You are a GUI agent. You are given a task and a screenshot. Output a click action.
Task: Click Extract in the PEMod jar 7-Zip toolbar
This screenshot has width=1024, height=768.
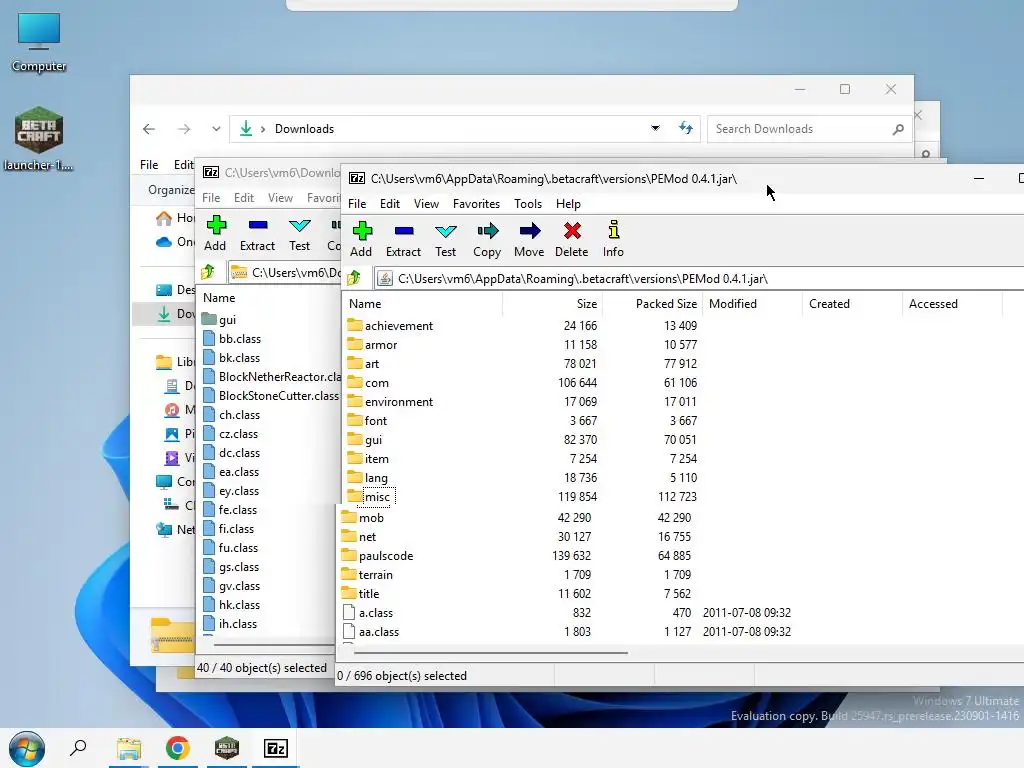[x=403, y=239]
